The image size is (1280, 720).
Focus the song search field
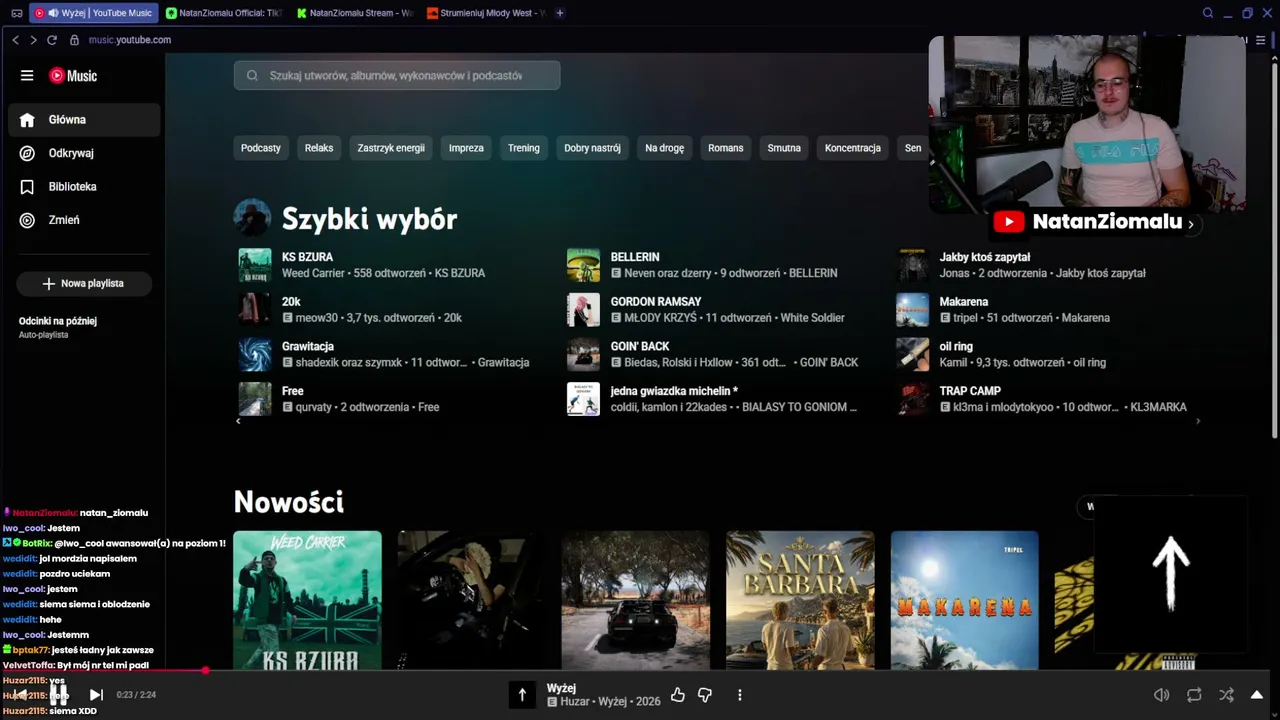(x=397, y=75)
